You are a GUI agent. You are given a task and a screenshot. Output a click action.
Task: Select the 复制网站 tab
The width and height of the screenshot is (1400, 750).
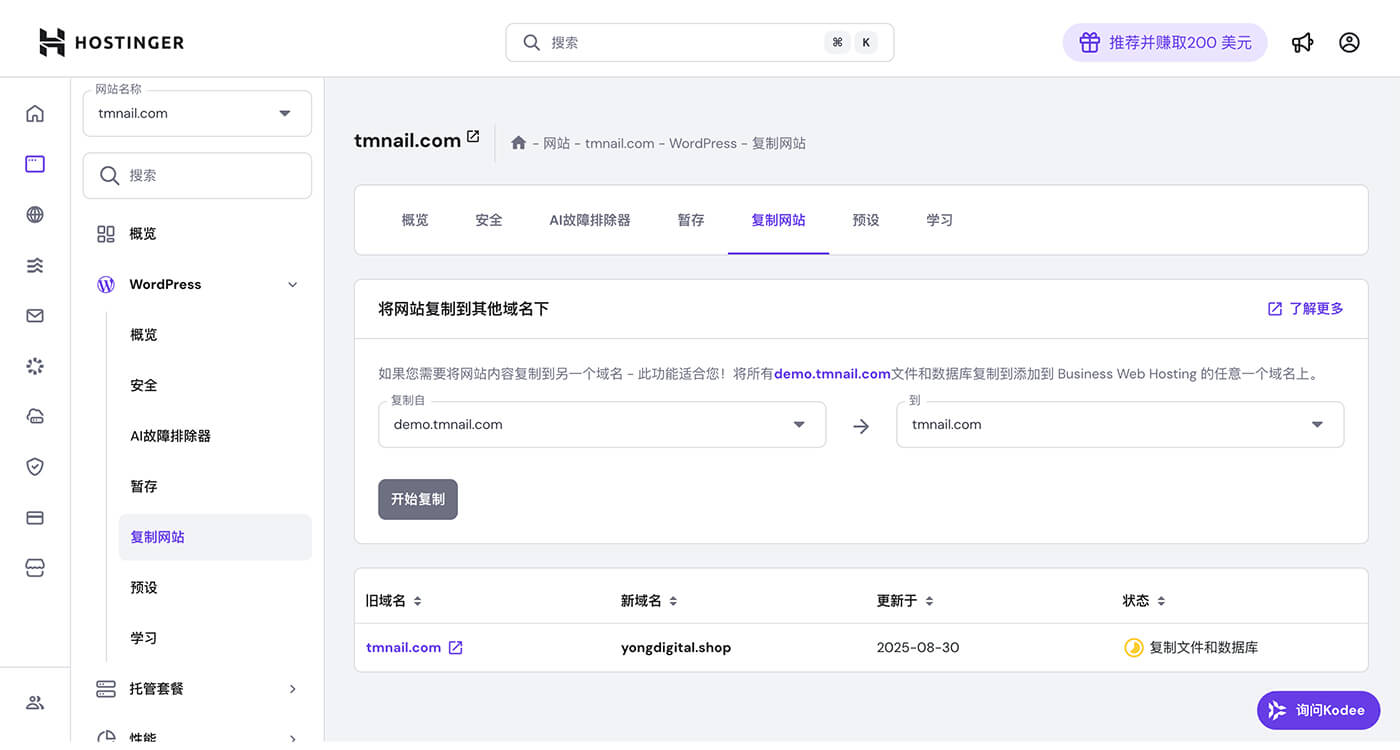click(x=779, y=220)
